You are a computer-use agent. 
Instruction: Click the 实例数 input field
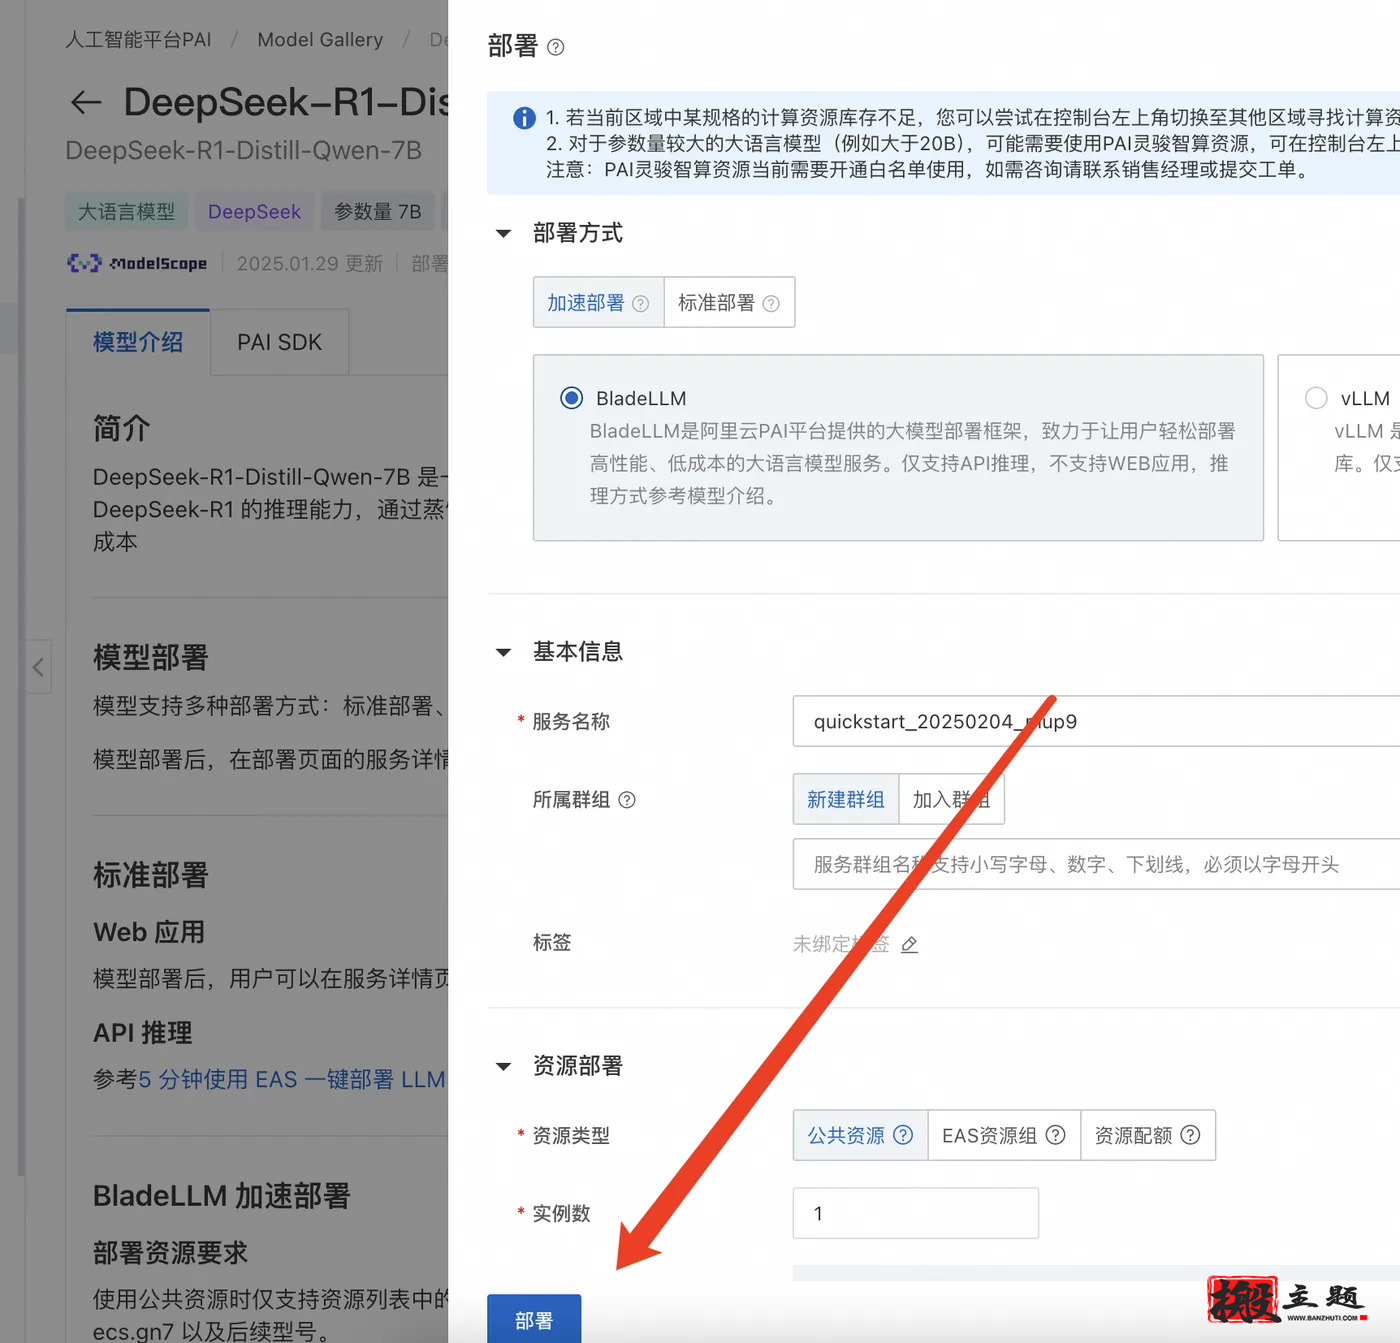pos(916,1213)
